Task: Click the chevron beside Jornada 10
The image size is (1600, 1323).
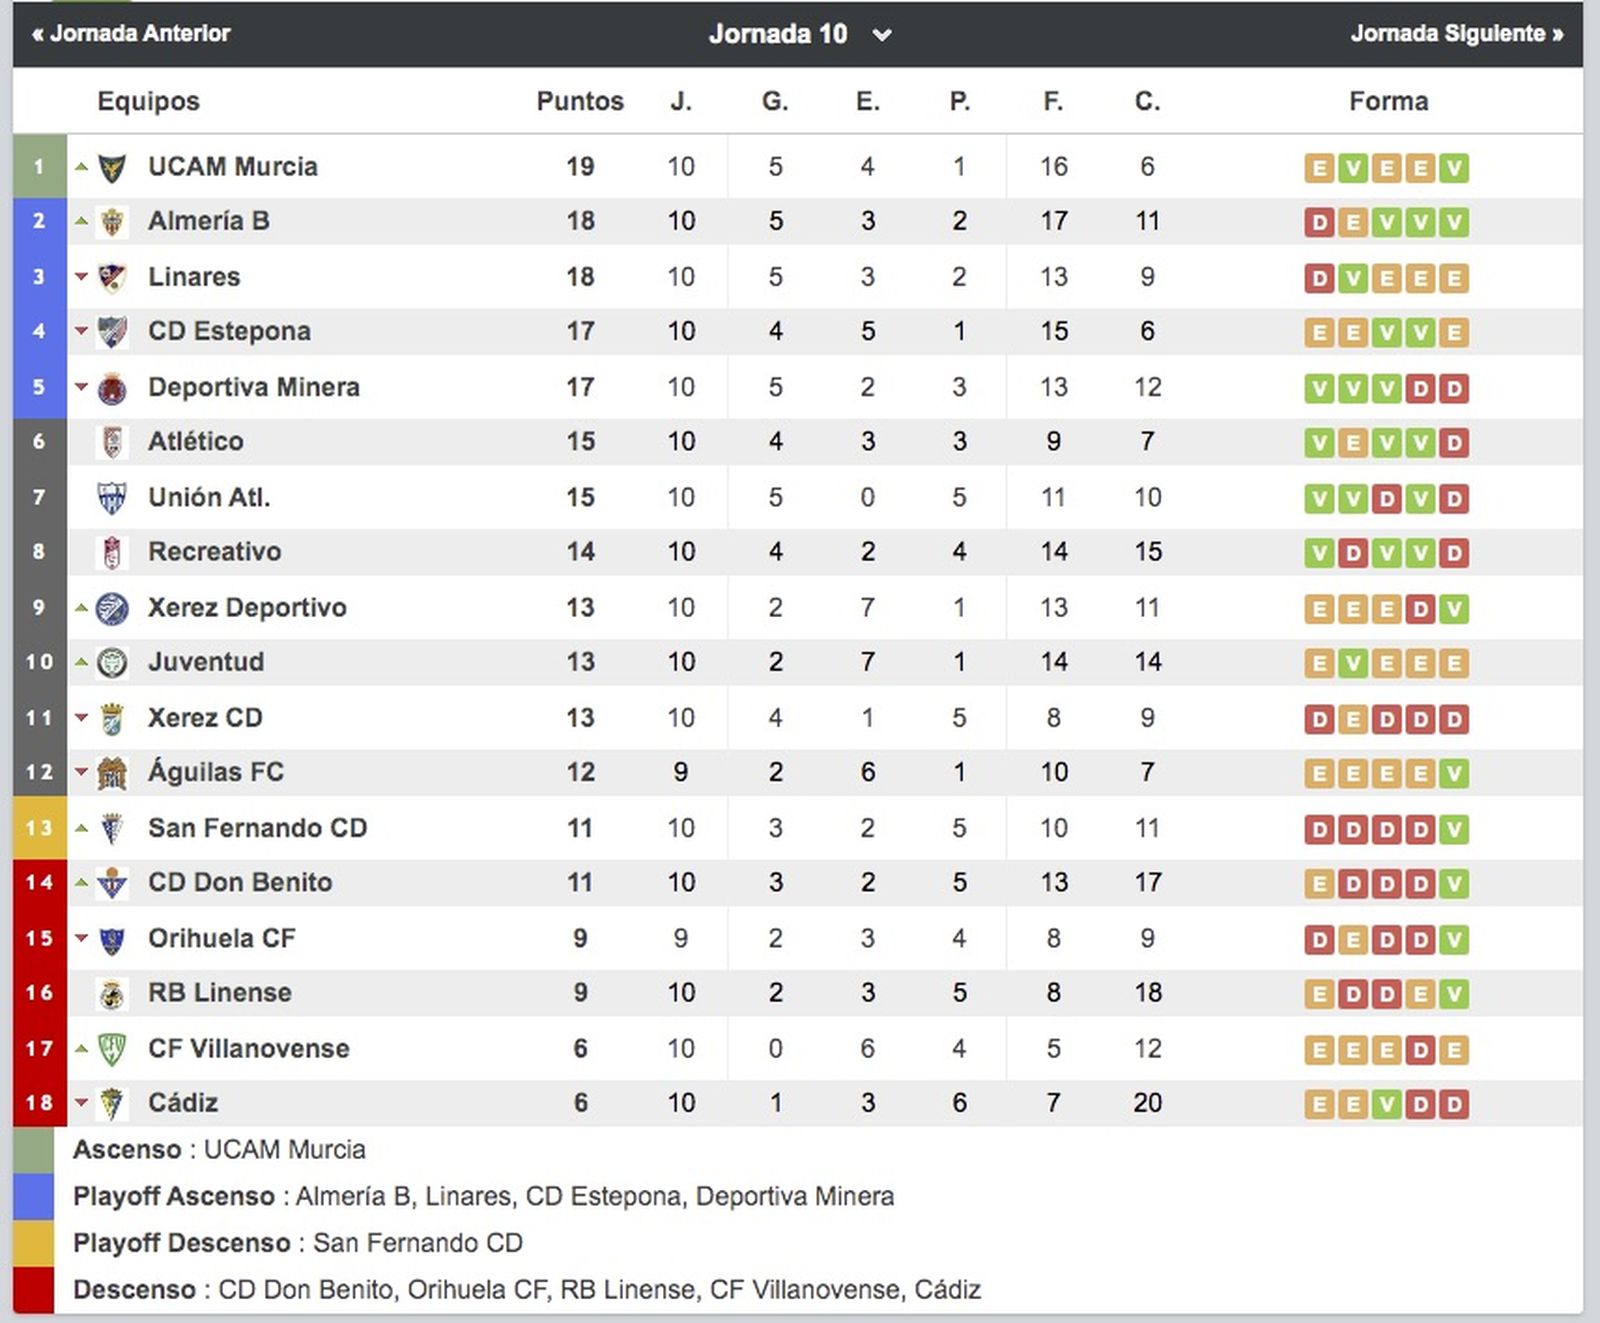Action: (x=881, y=34)
